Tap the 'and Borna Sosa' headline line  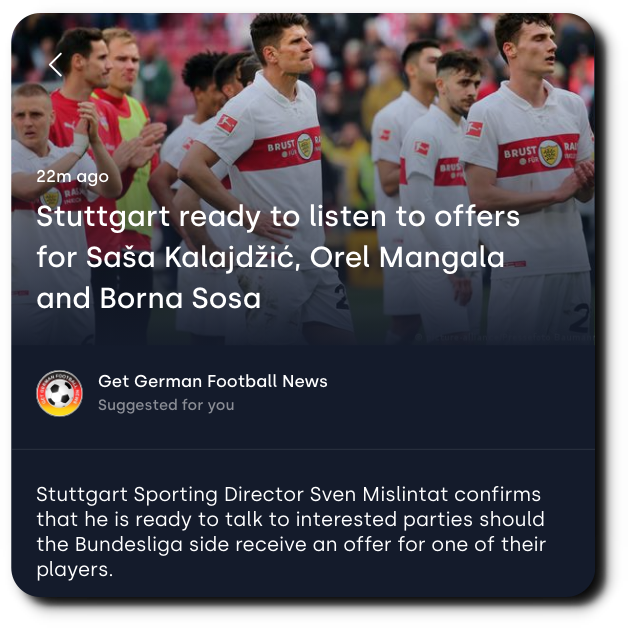pyautogui.click(x=149, y=298)
